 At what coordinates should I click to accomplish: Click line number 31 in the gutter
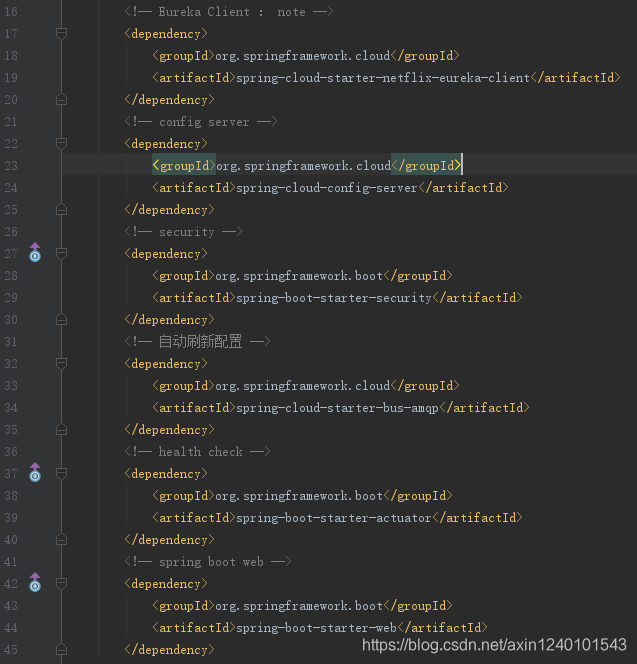point(11,341)
